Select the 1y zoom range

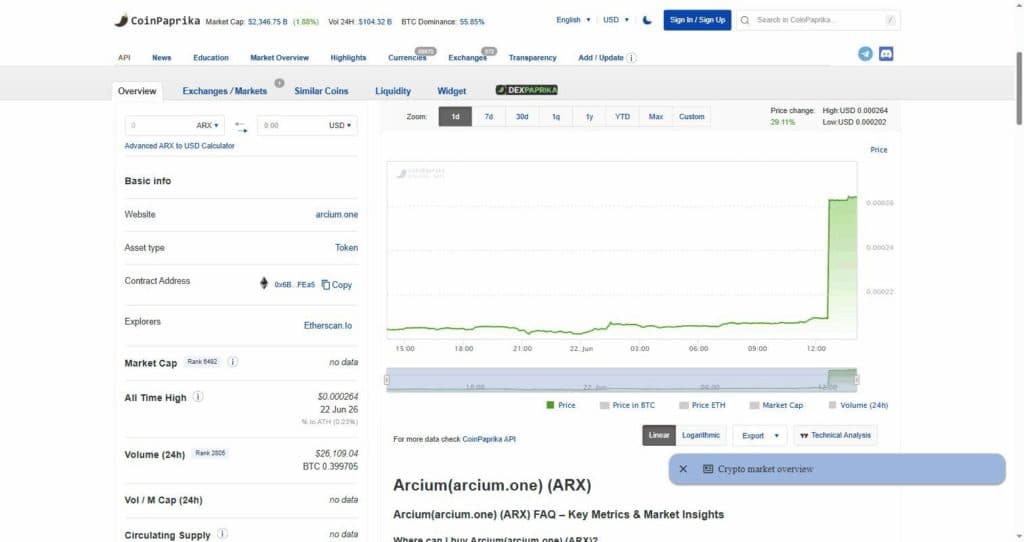[x=589, y=116]
